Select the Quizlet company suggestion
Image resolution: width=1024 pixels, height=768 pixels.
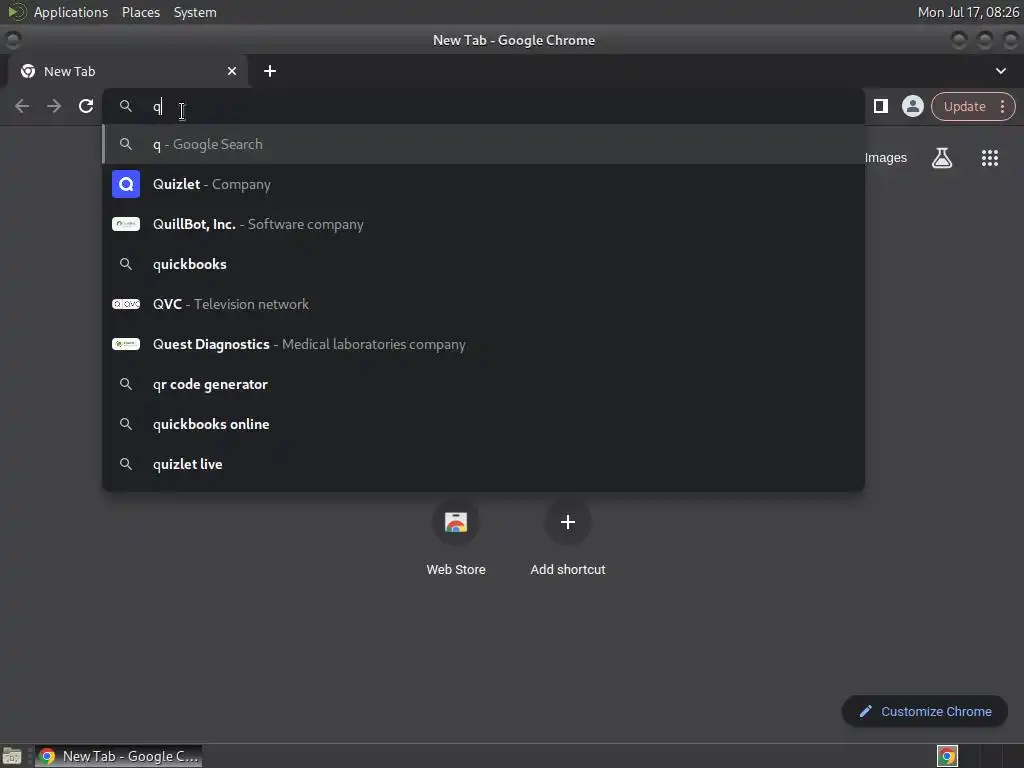coord(483,184)
